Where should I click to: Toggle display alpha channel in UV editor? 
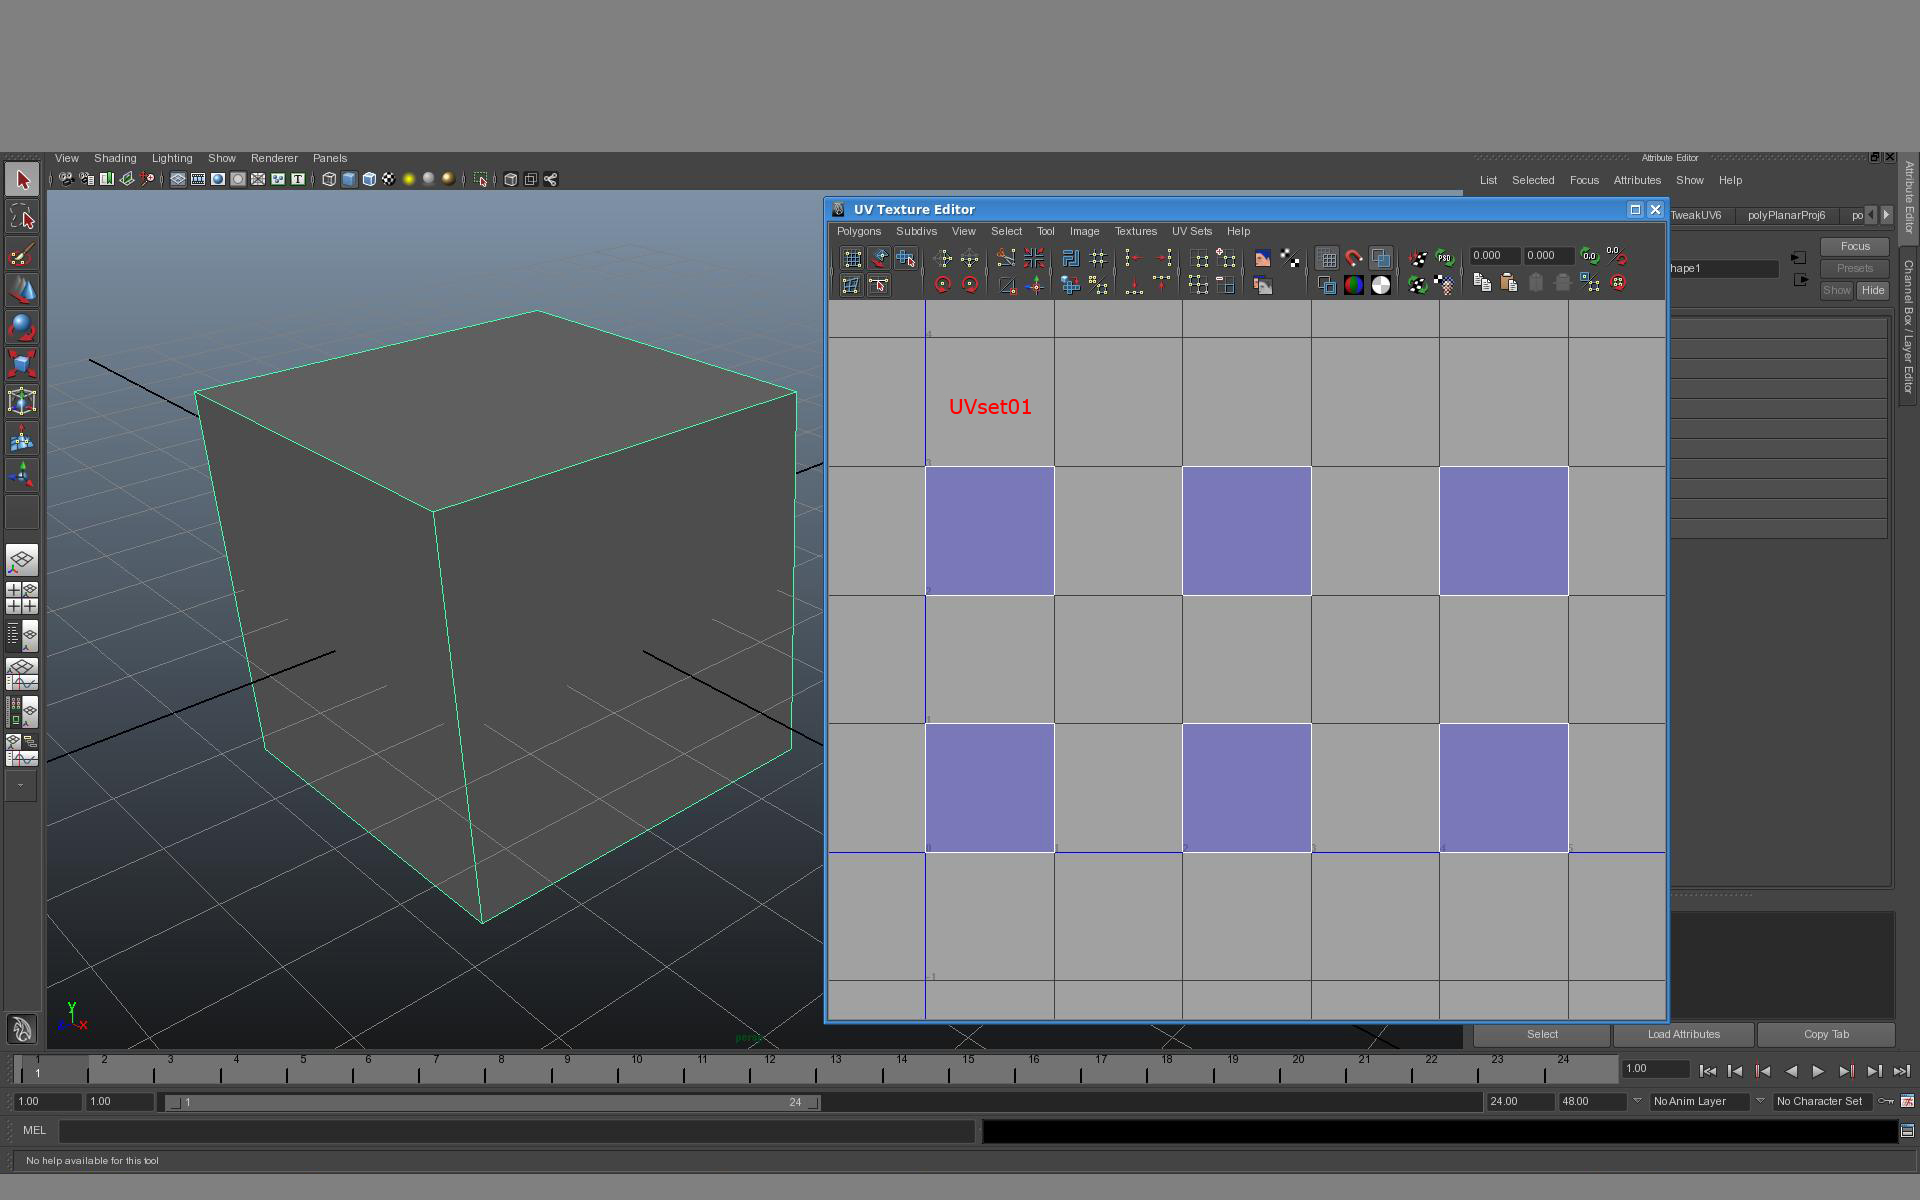coord(1381,285)
